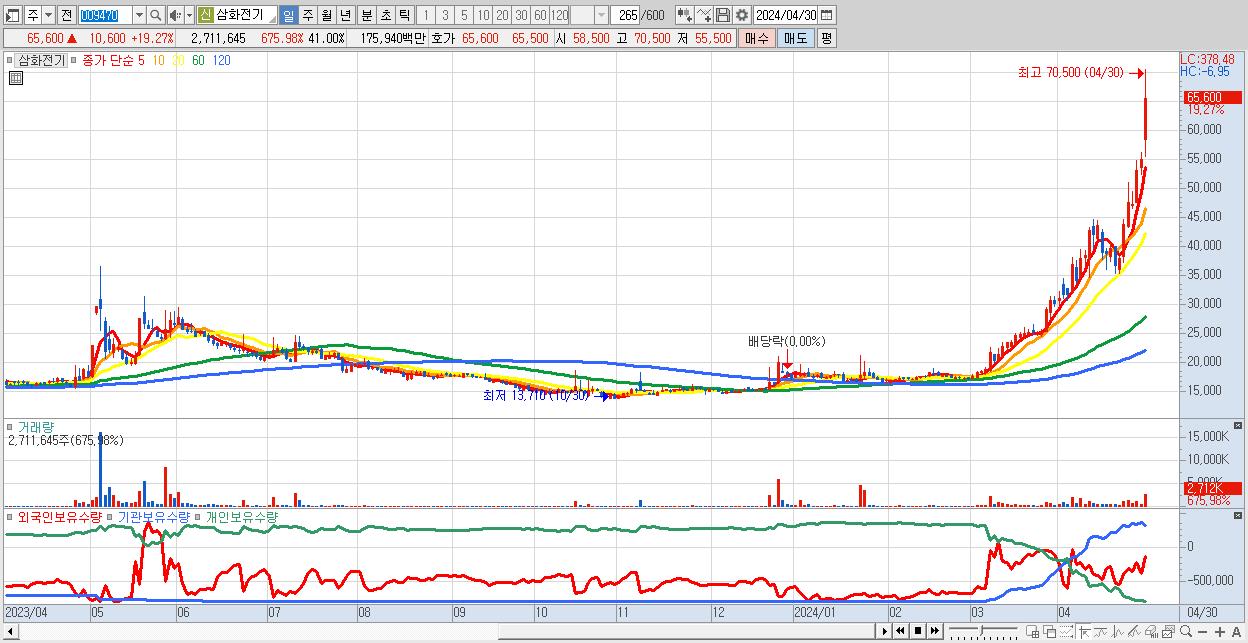Image resolution: width=1248 pixels, height=643 pixels.
Task: Click the volume bar indicator icon on the bottom bar
Action: (1152, 632)
